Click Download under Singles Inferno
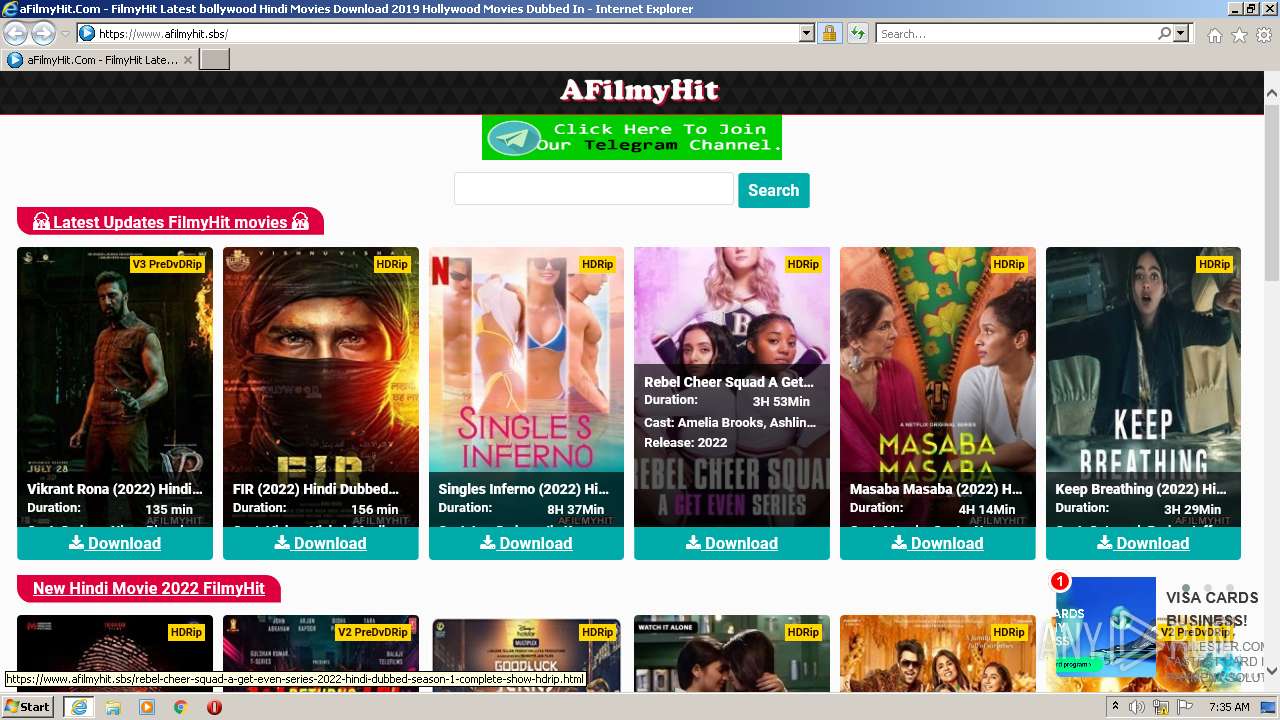This screenshot has width=1280, height=720. (526, 543)
